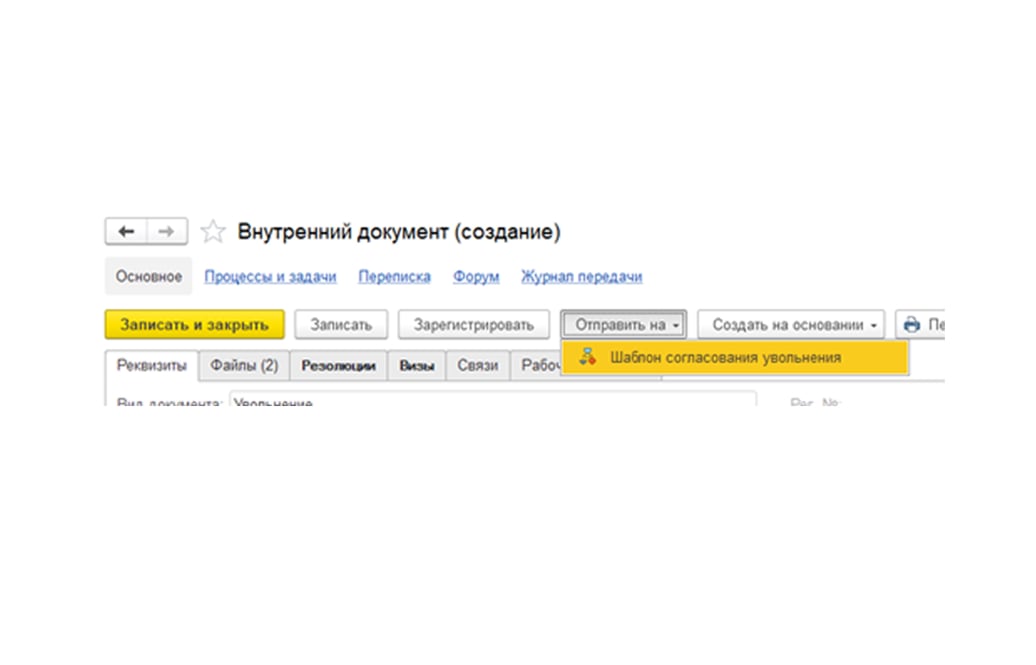Switch to the Реквизиты tab

[x=152, y=366]
